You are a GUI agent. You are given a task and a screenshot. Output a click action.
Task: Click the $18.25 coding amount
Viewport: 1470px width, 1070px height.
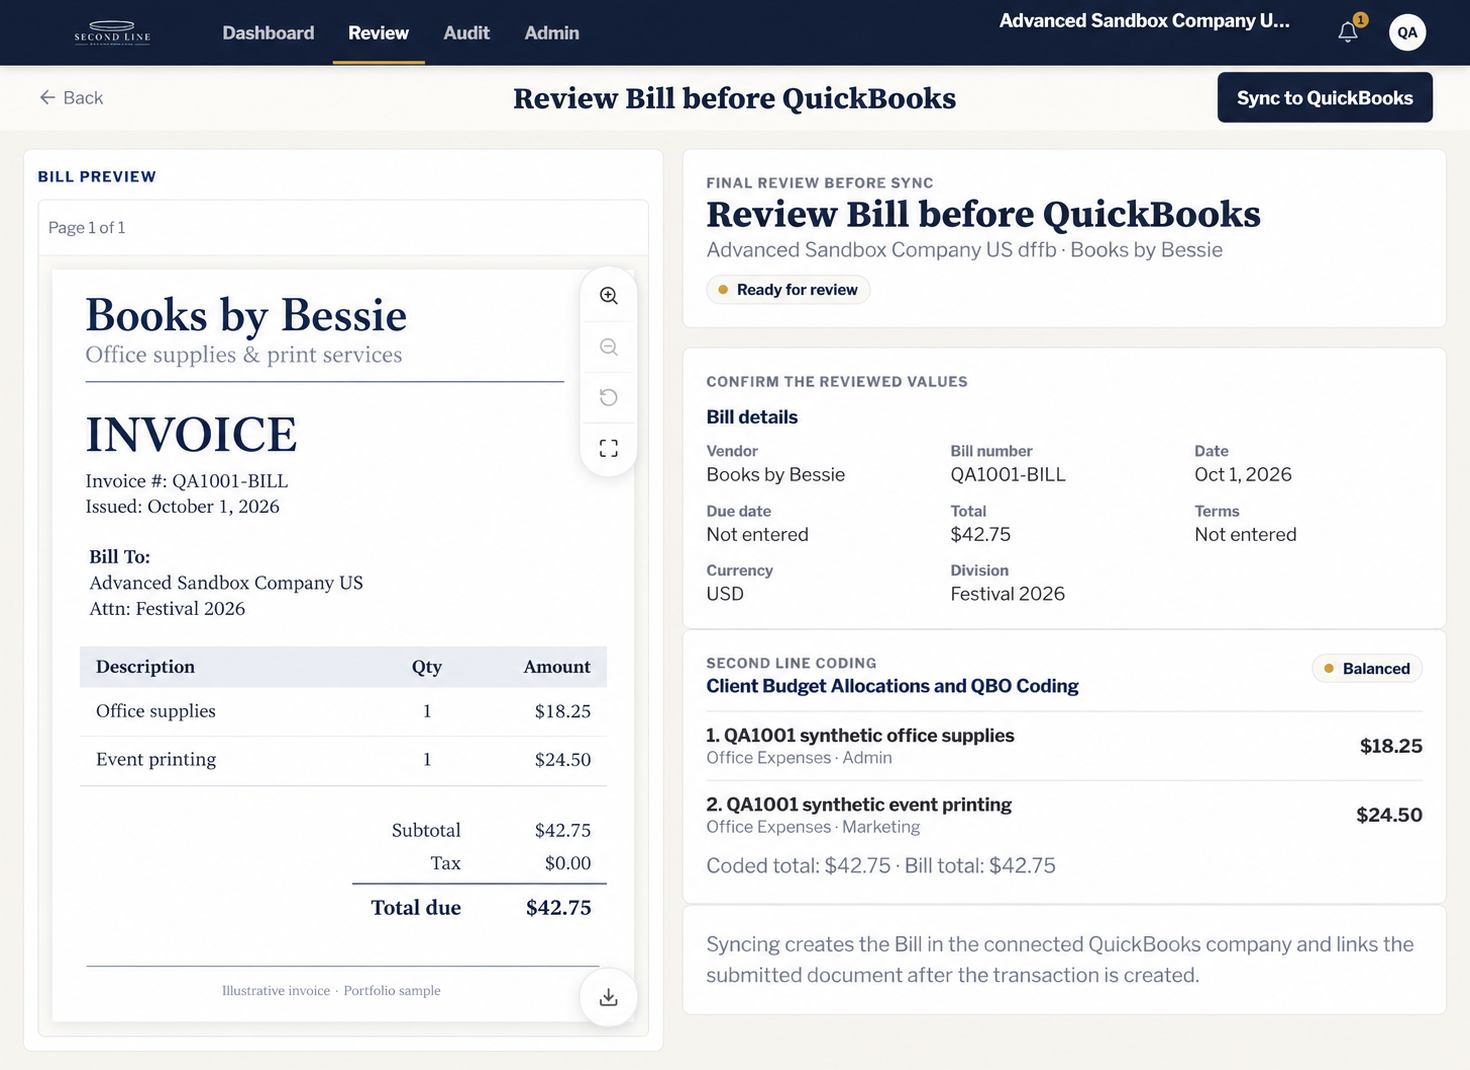[x=1391, y=746]
